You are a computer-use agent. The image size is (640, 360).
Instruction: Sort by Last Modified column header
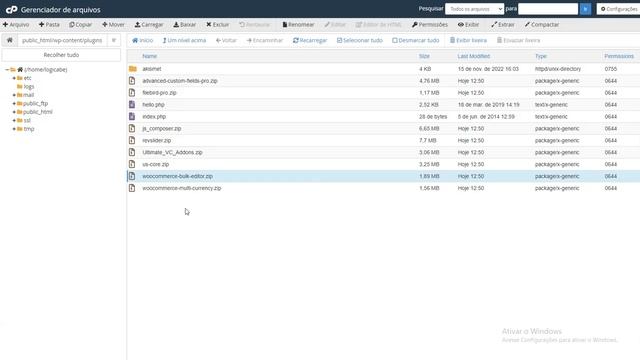[x=473, y=56]
